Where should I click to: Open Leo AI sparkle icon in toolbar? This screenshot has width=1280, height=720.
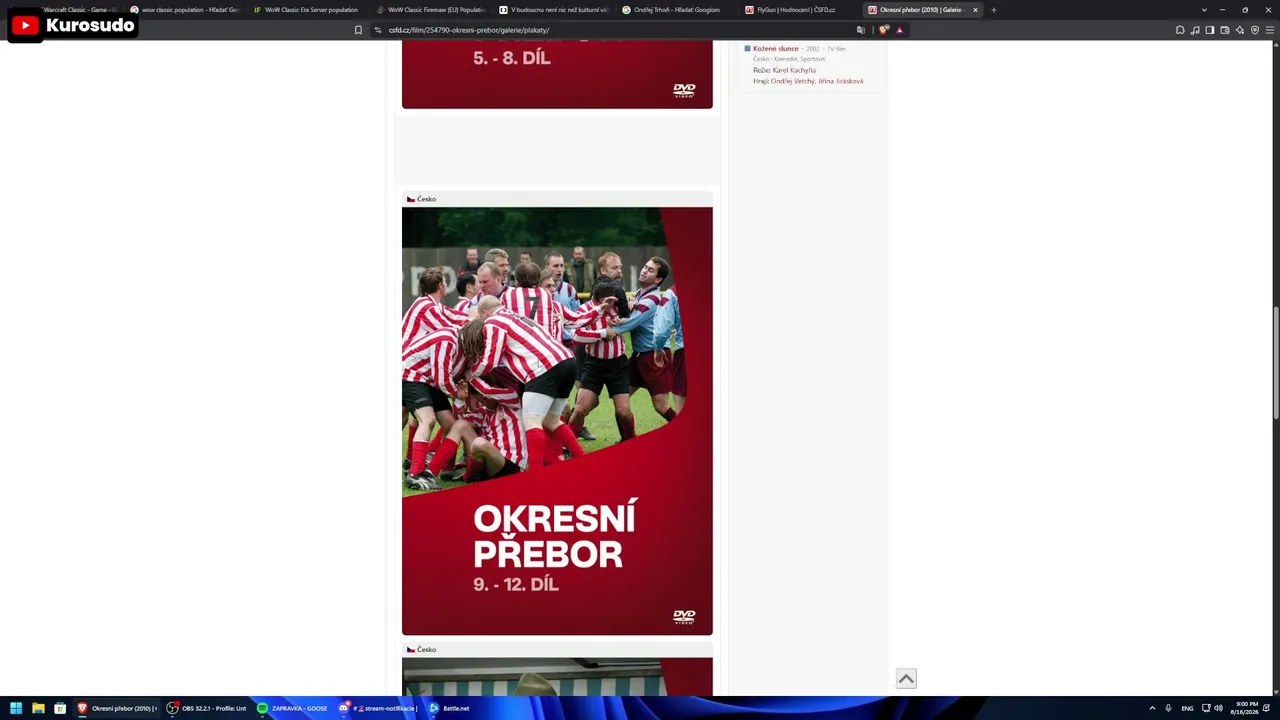(x=1240, y=30)
